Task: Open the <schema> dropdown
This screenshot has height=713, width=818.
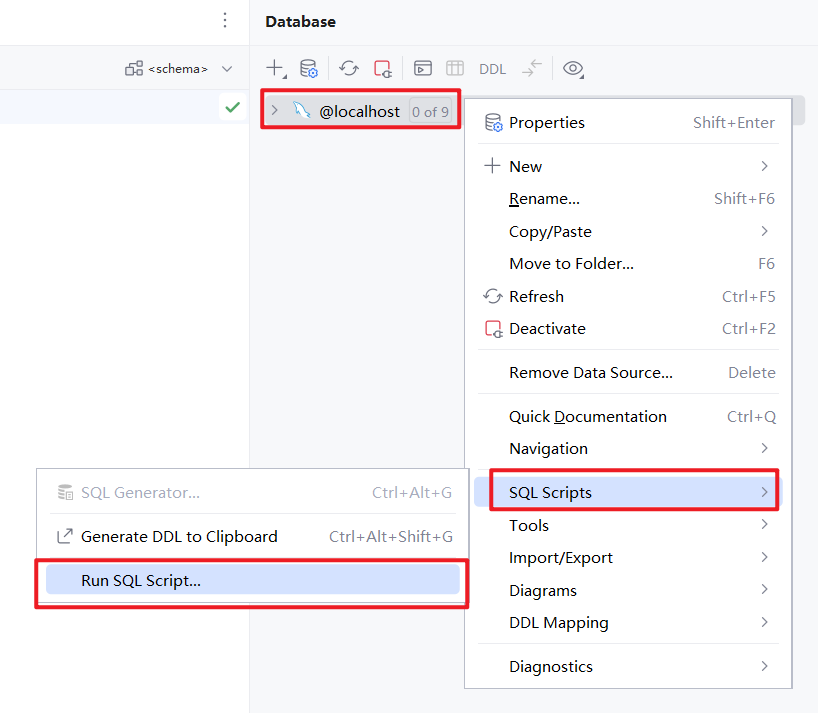Action: 179,69
